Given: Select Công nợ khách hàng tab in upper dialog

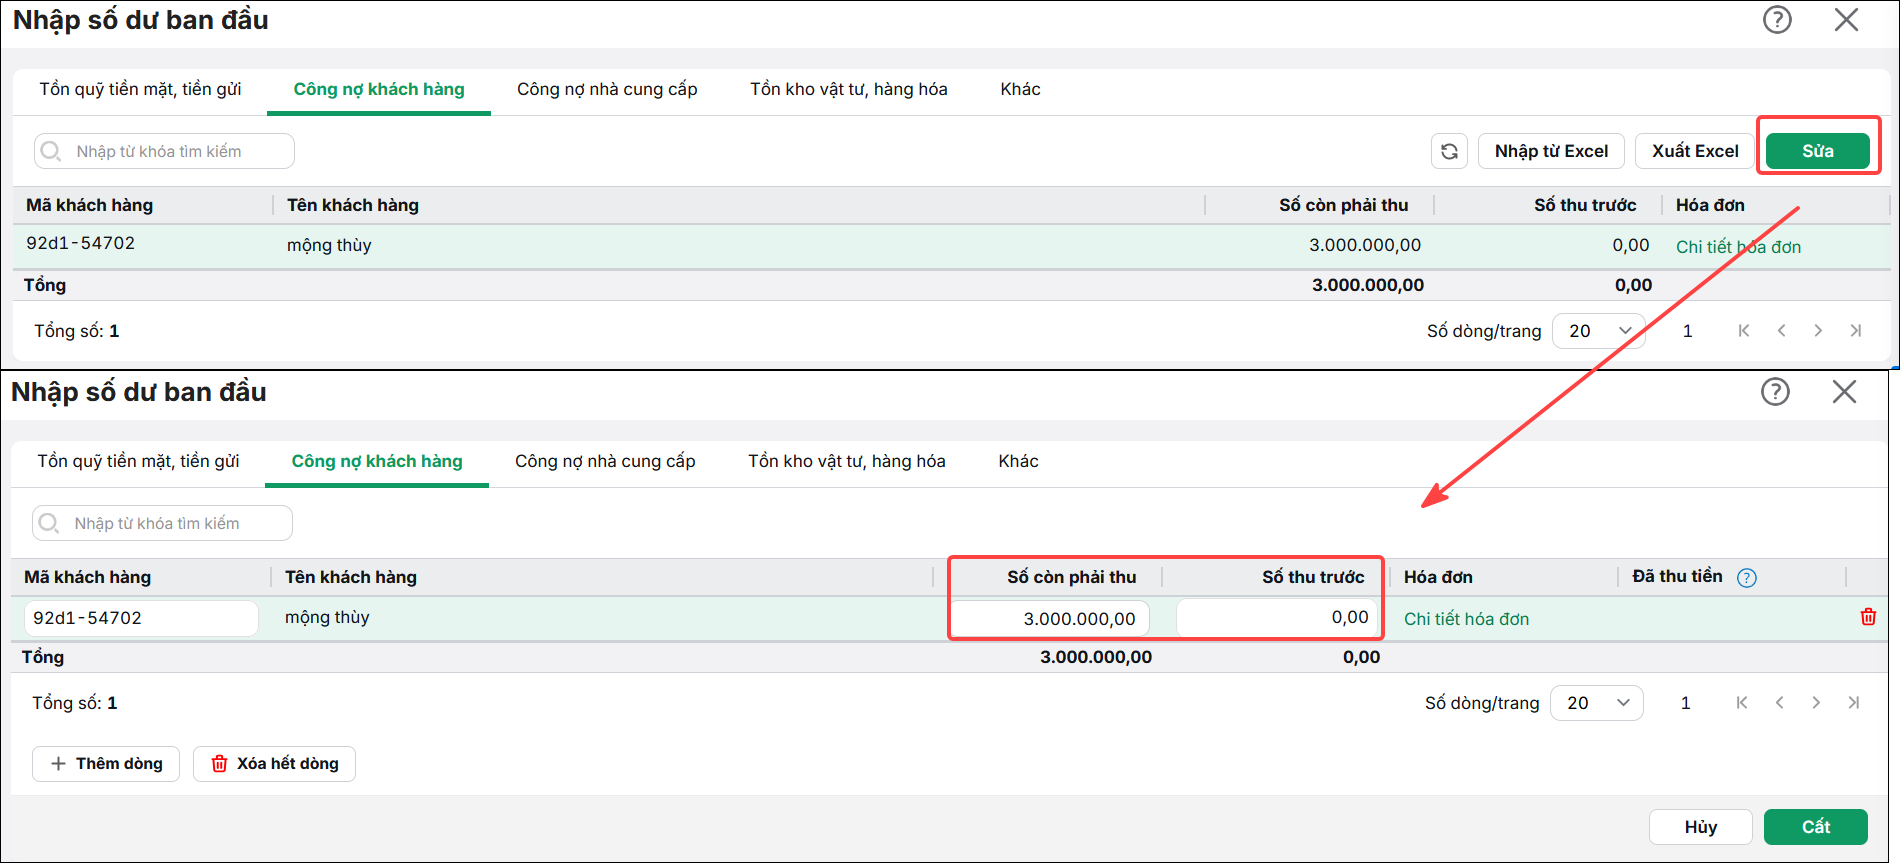Looking at the screenshot, I should [379, 89].
